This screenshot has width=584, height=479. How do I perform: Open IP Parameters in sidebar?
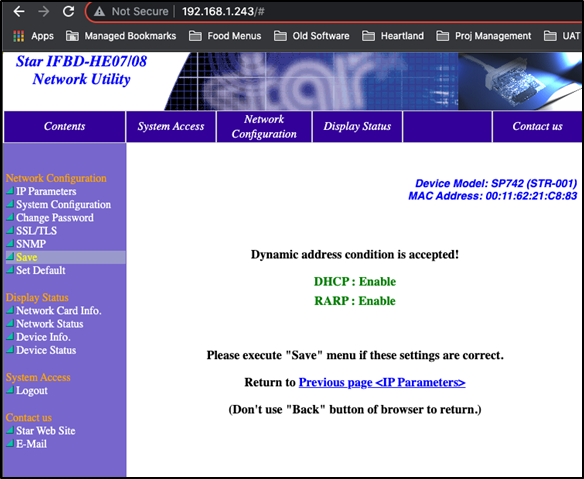click(x=46, y=191)
